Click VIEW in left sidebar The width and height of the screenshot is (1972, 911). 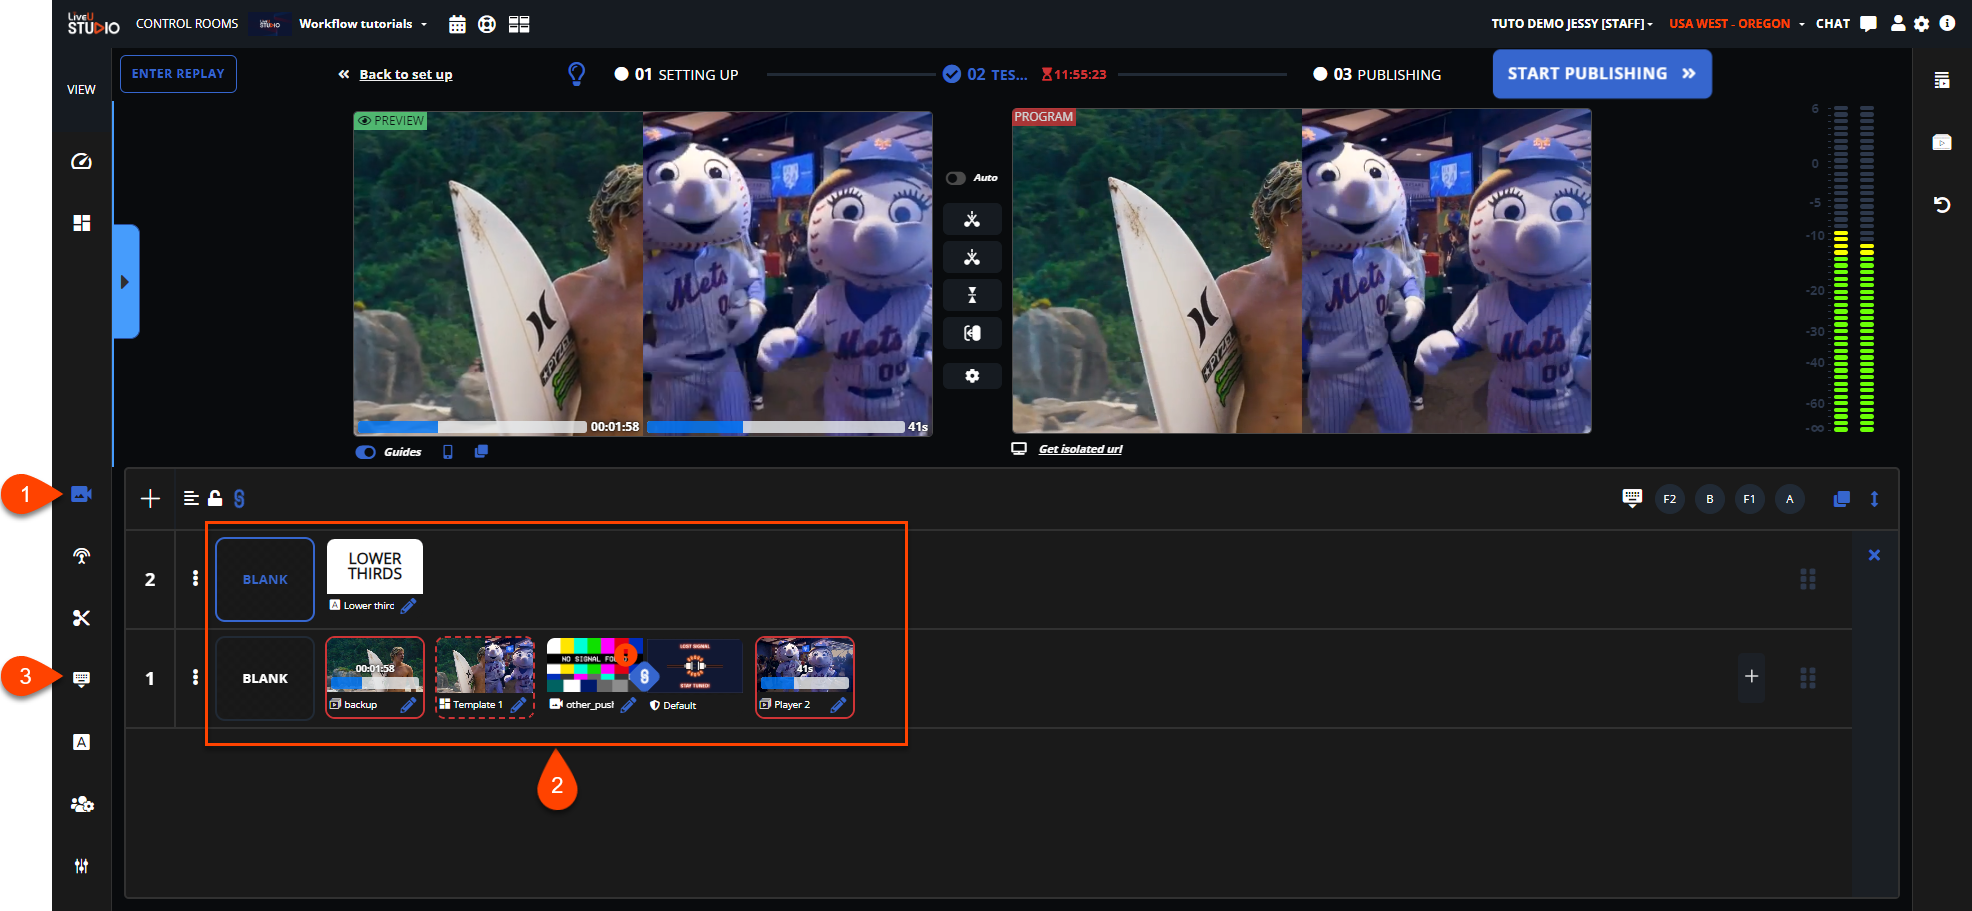coord(82,89)
